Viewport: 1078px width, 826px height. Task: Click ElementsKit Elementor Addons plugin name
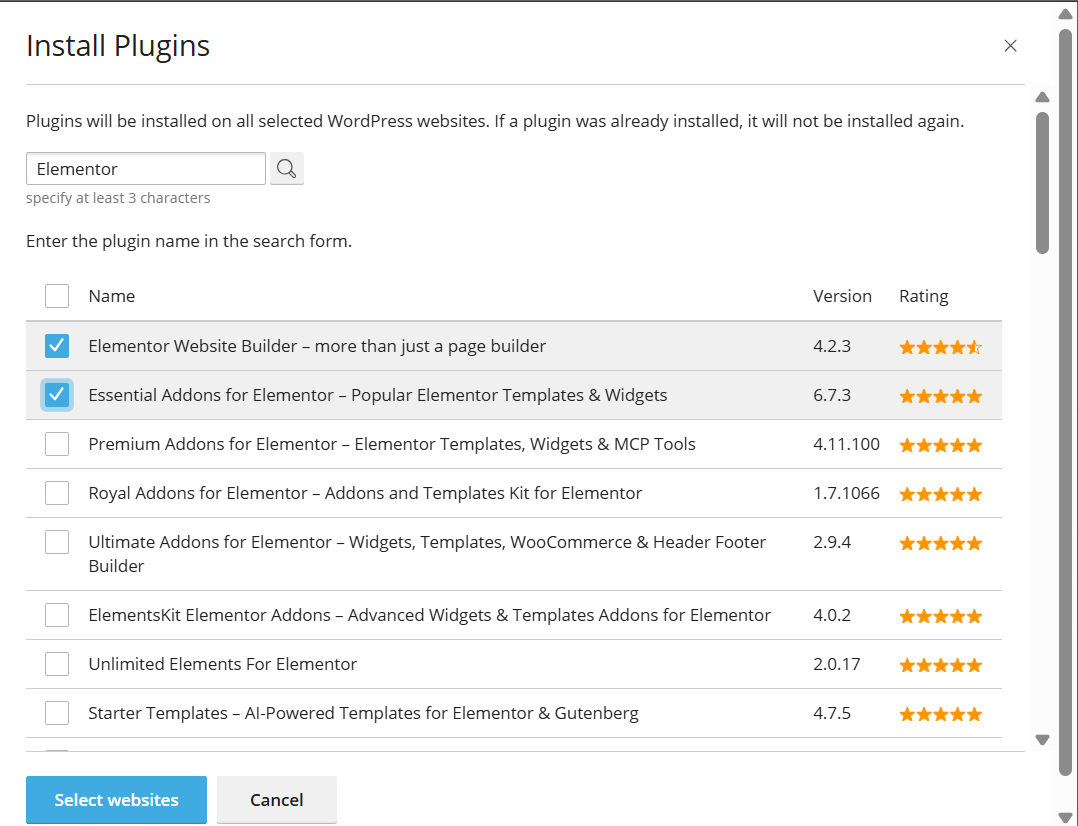point(430,615)
